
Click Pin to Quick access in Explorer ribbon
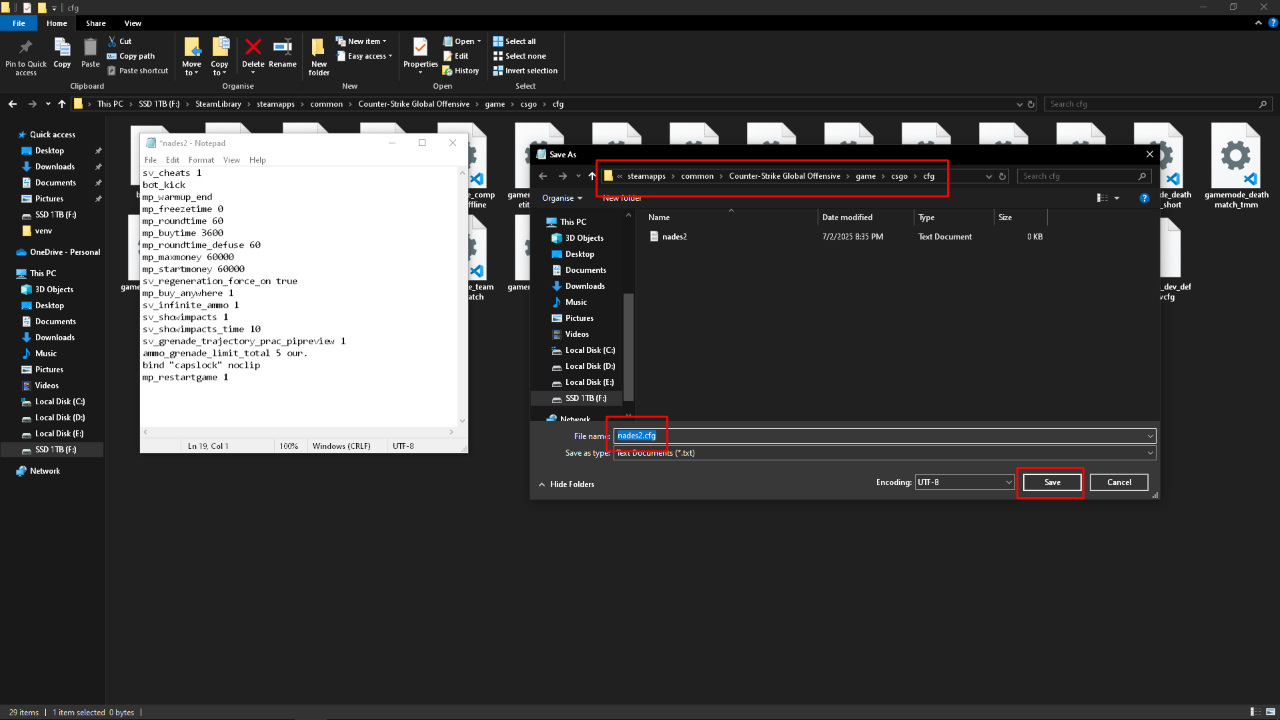coord(26,56)
